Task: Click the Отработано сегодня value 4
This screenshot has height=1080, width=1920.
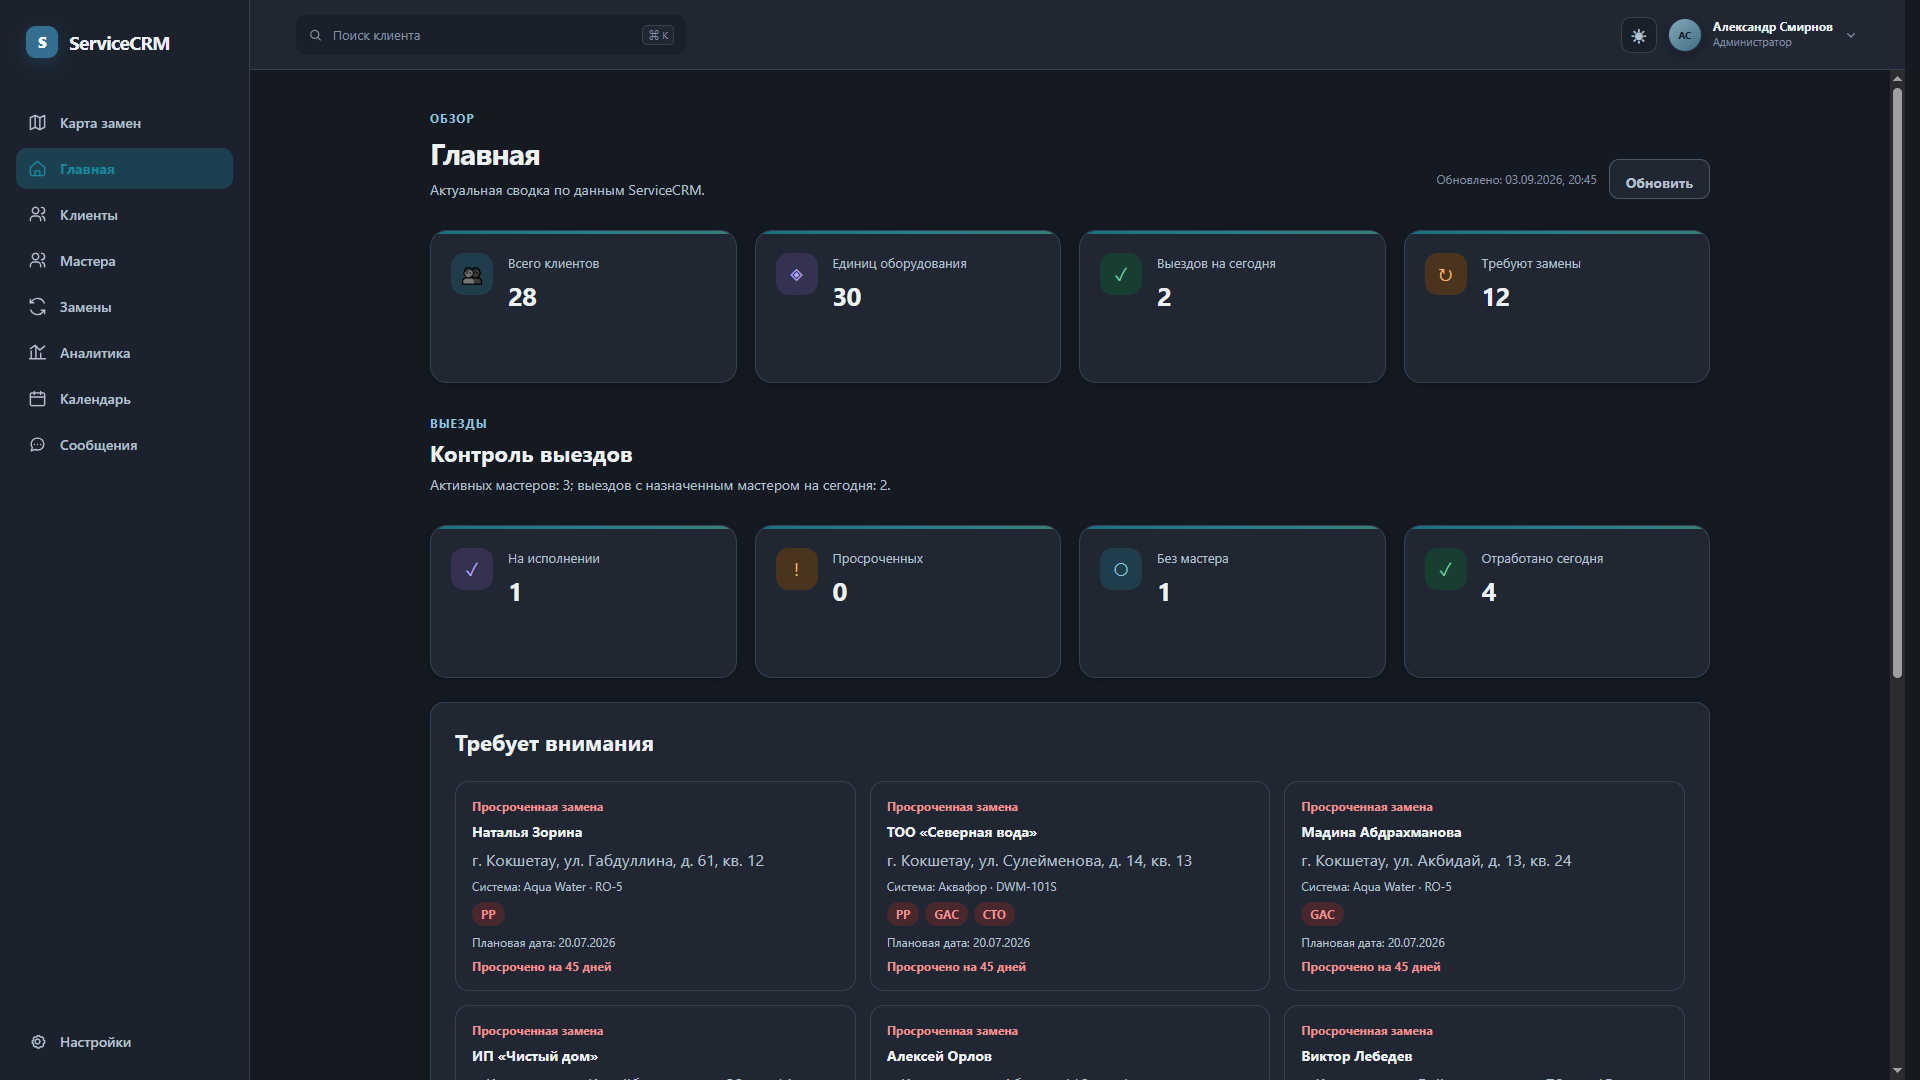Action: [1489, 592]
